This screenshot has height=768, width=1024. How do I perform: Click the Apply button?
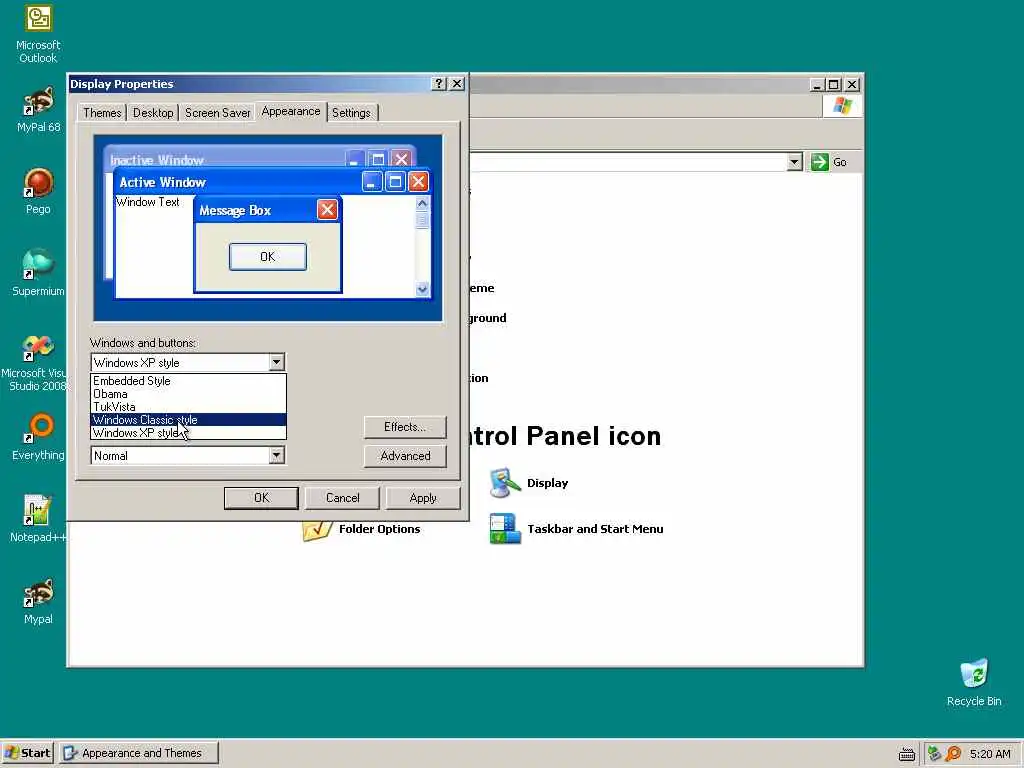point(423,498)
